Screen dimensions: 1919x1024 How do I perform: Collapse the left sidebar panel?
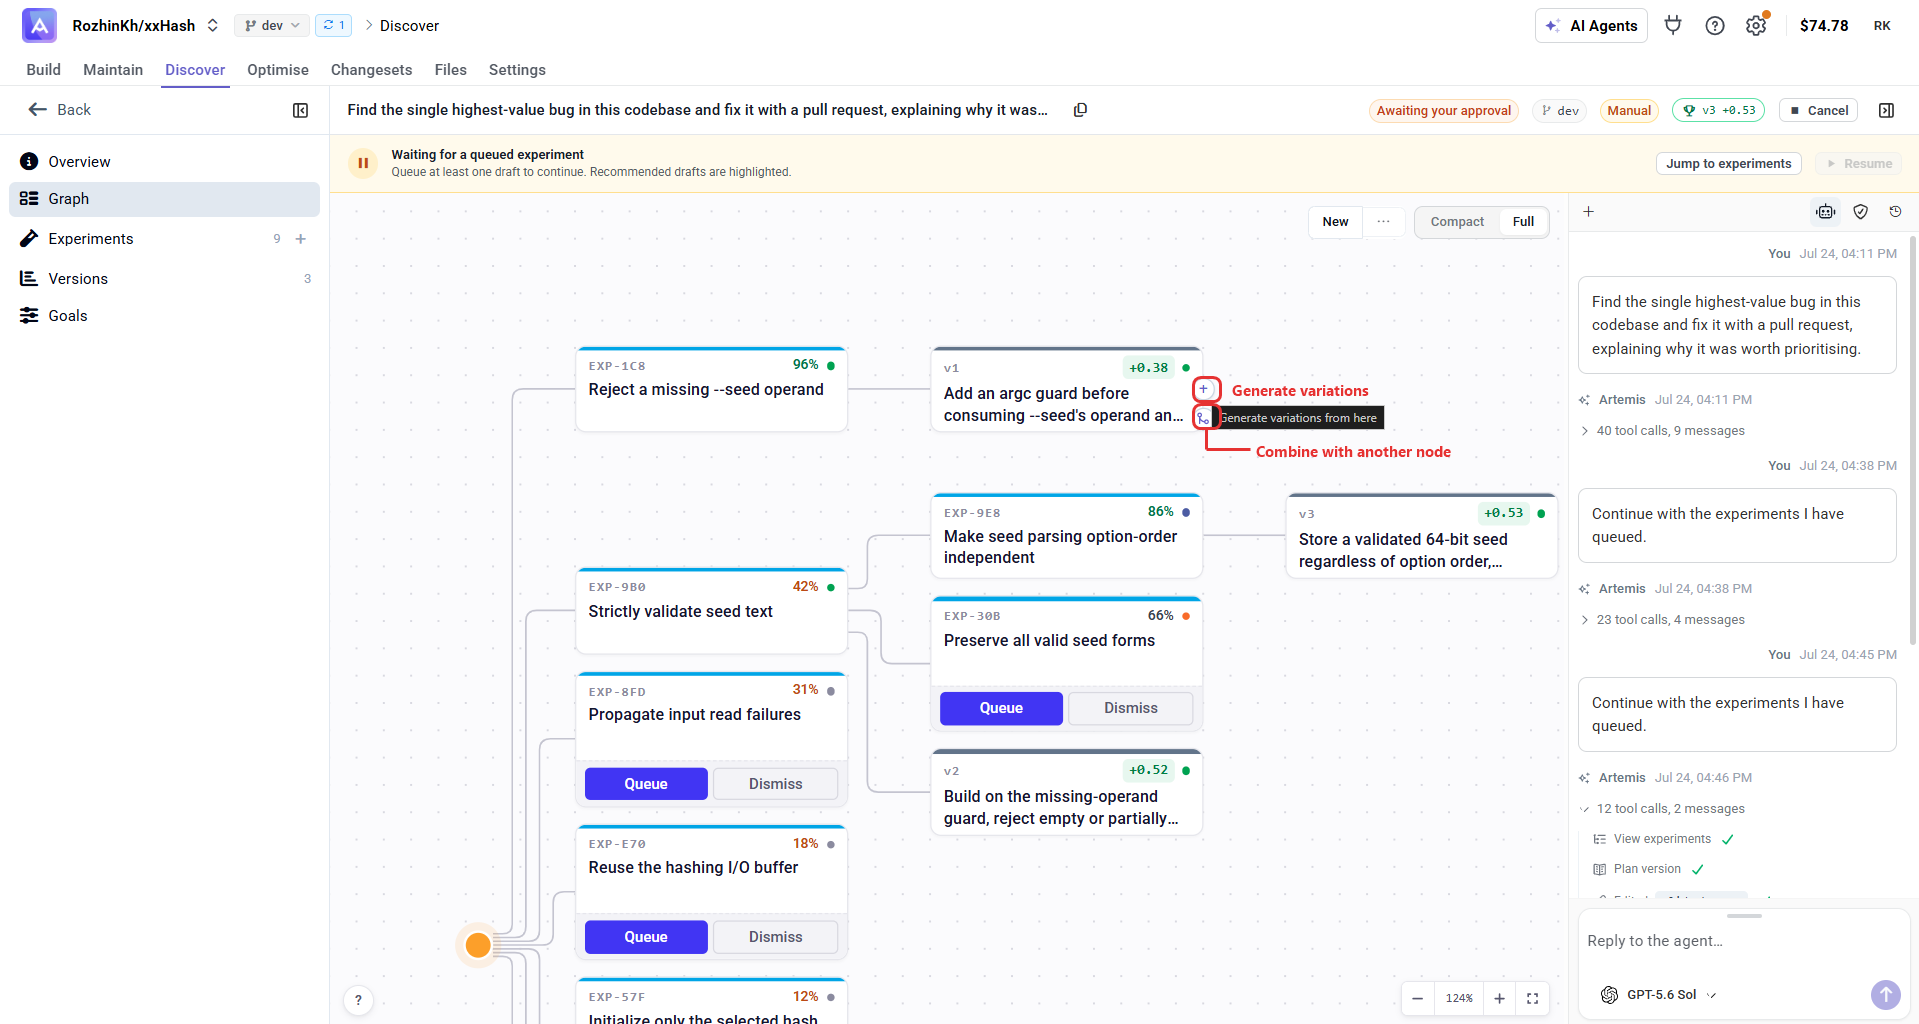pyautogui.click(x=300, y=110)
